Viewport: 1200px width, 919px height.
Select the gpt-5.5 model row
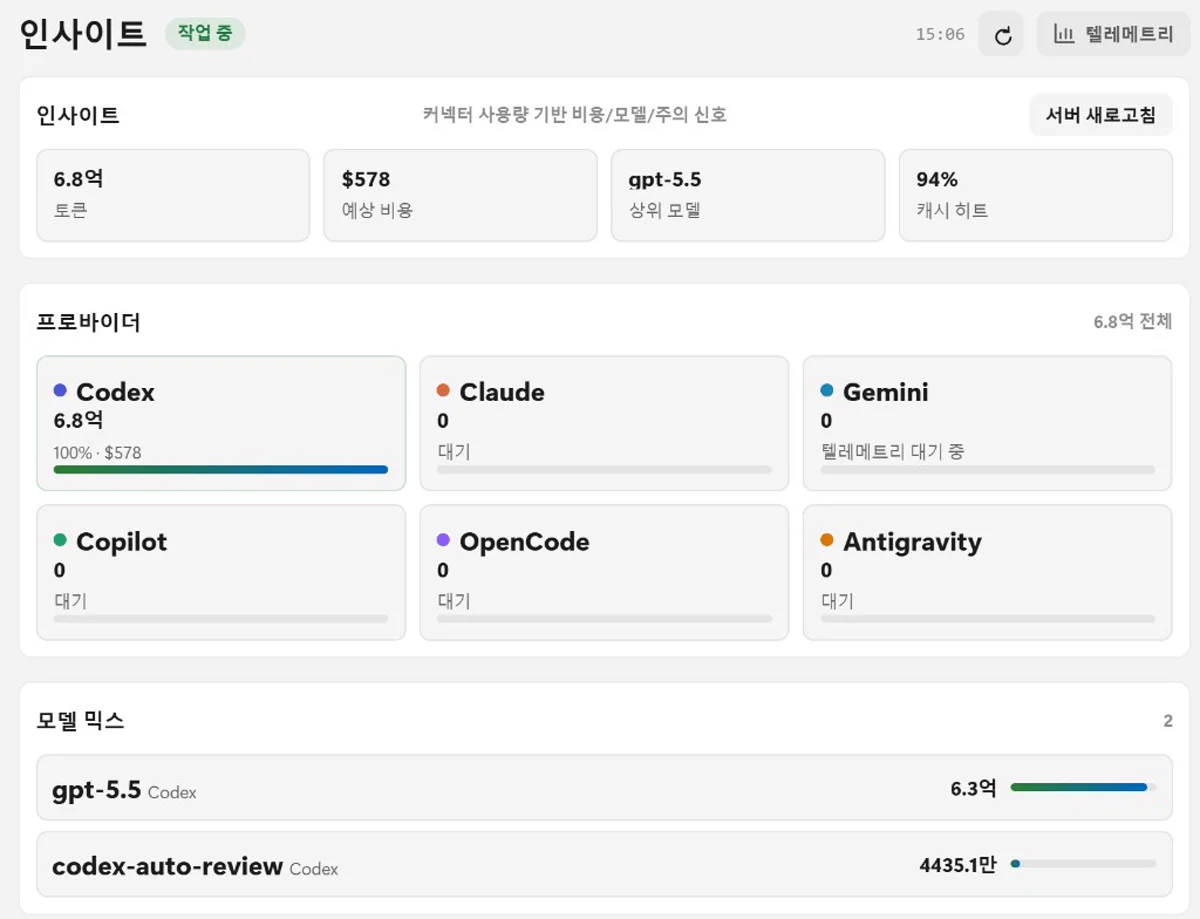pos(605,788)
